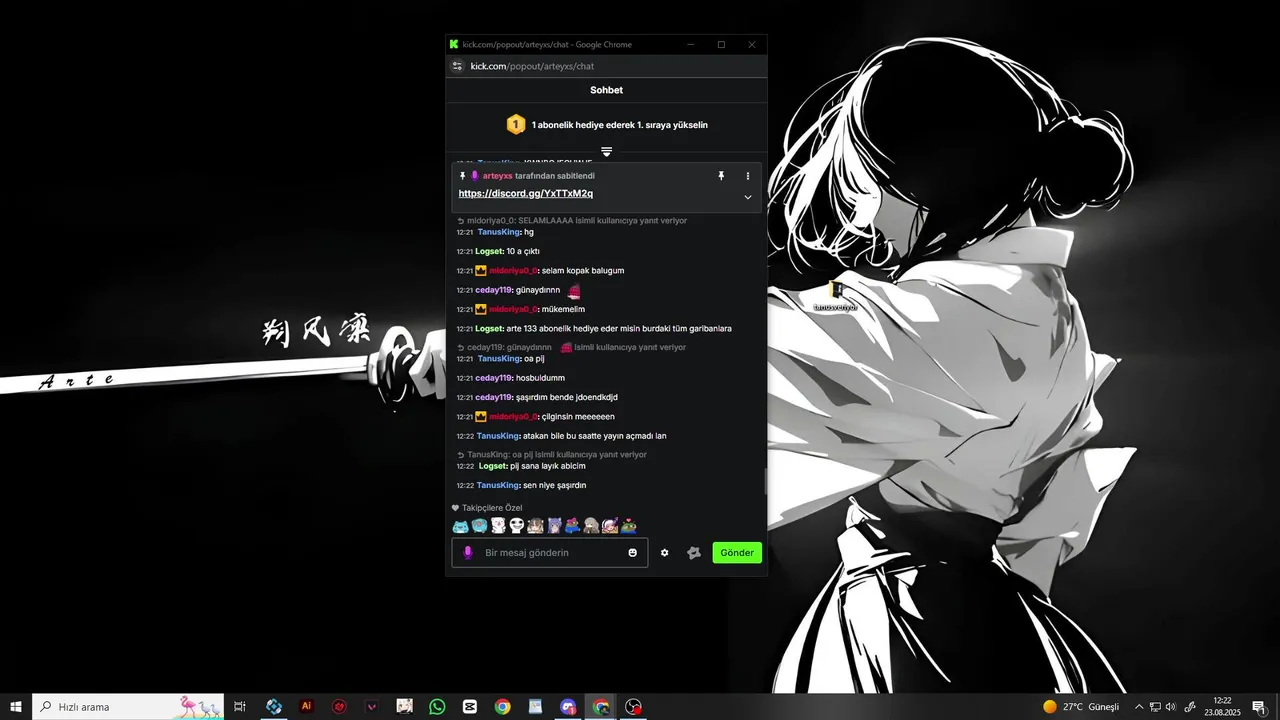
Task: Select the first blue cat emote
Action: 460,526
